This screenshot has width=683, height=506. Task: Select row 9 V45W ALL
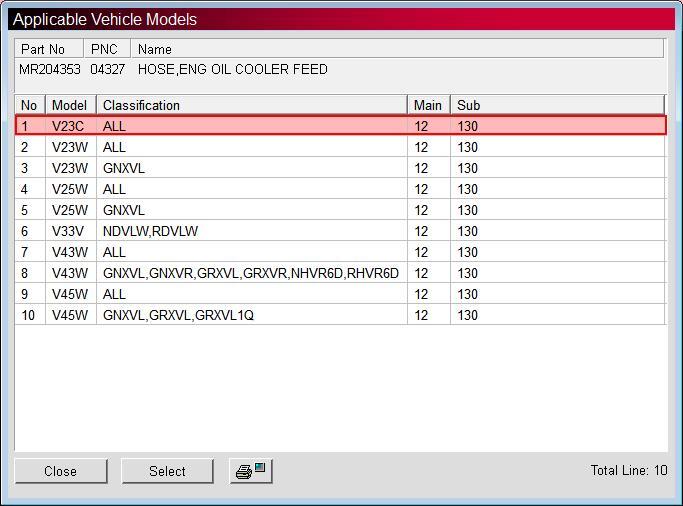point(341,294)
